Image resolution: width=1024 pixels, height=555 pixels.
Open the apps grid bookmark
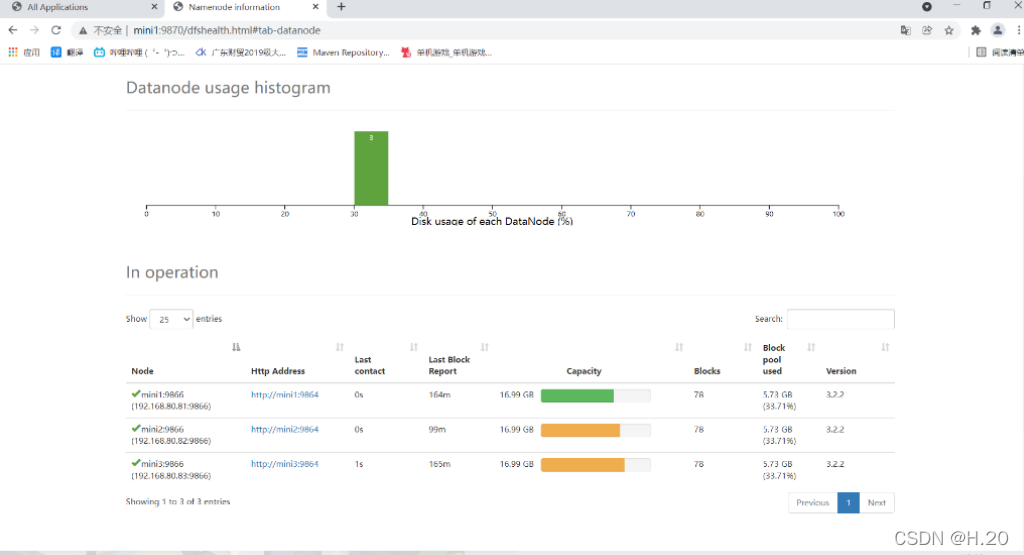tap(24, 52)
